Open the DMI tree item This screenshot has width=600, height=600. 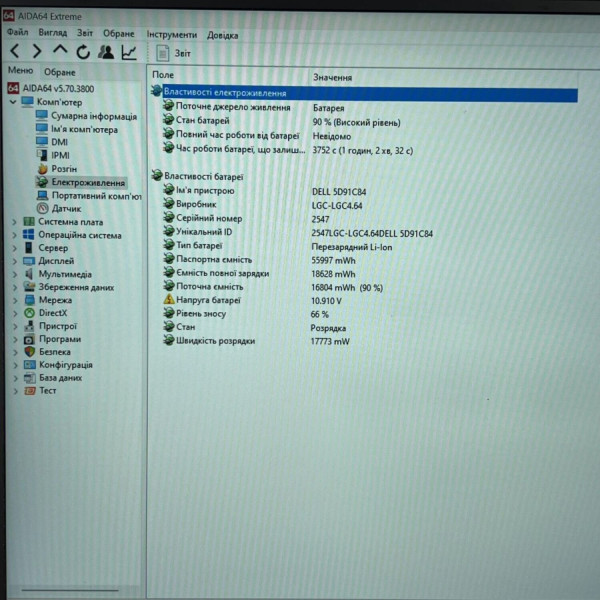52,142
